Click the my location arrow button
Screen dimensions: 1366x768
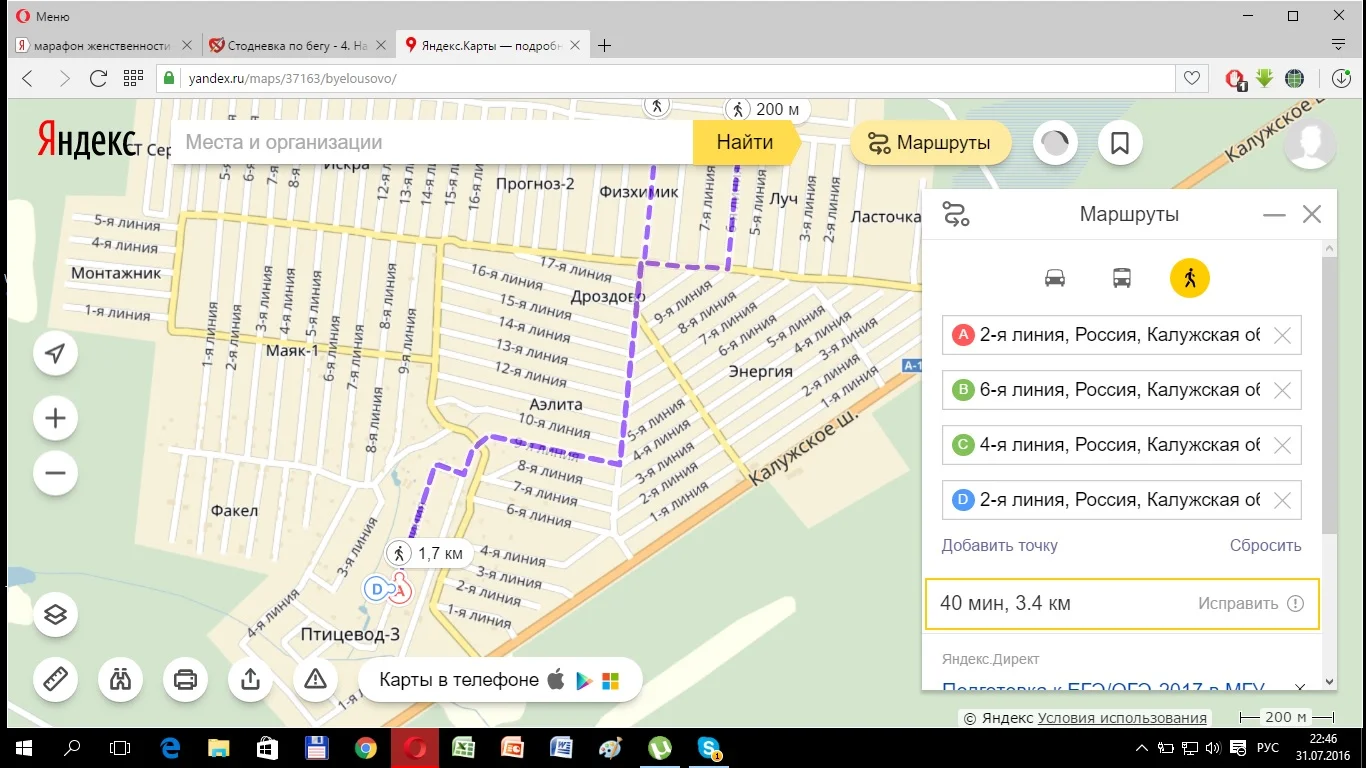tap(55, 354)
